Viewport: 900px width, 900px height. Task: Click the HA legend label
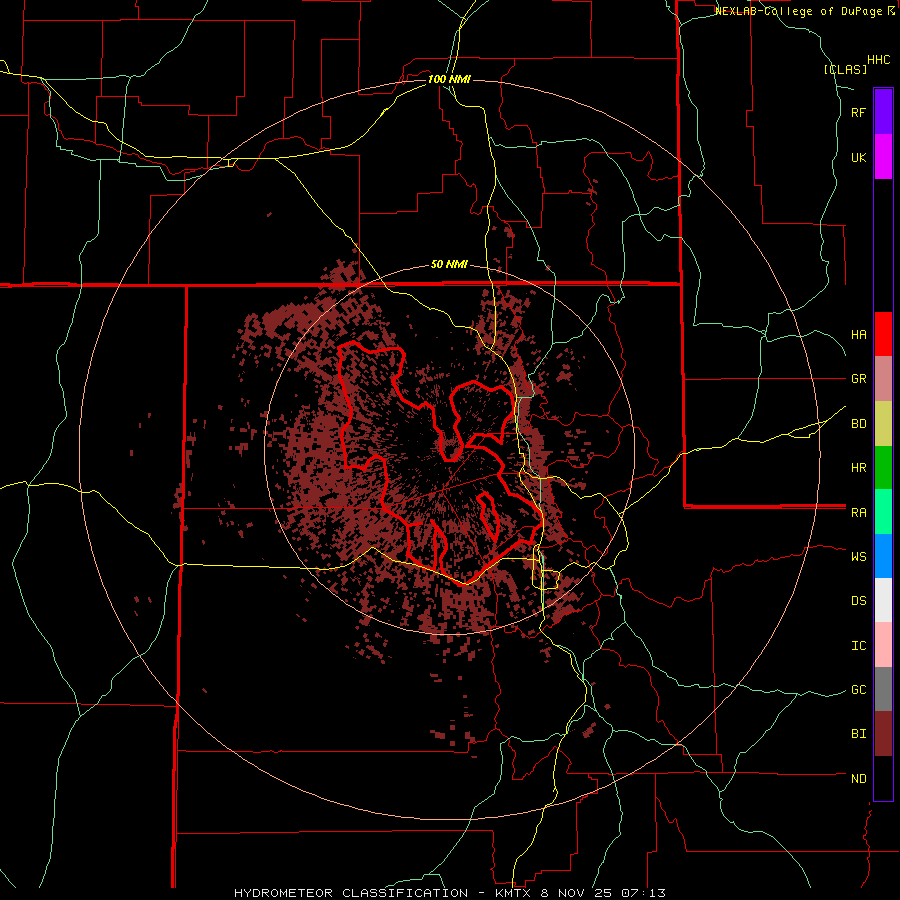pos(858,334)
